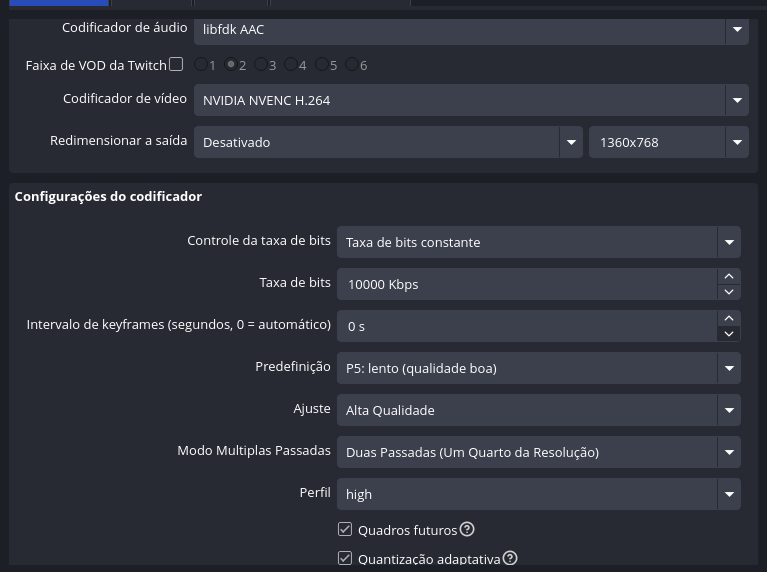
Task: Increase the Taxa de bits value
Action: pos(729,276)
